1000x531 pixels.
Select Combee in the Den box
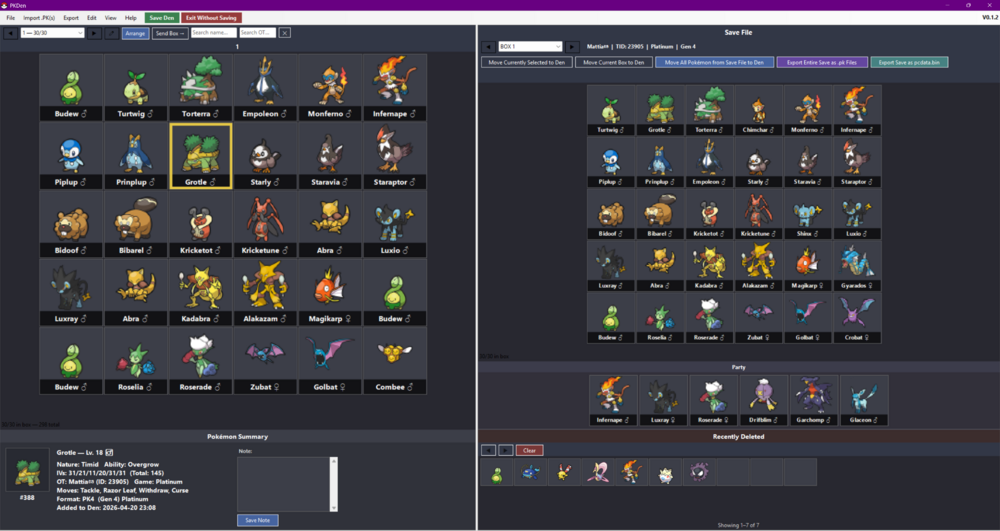pyautogui.click(x=395, y=361)
